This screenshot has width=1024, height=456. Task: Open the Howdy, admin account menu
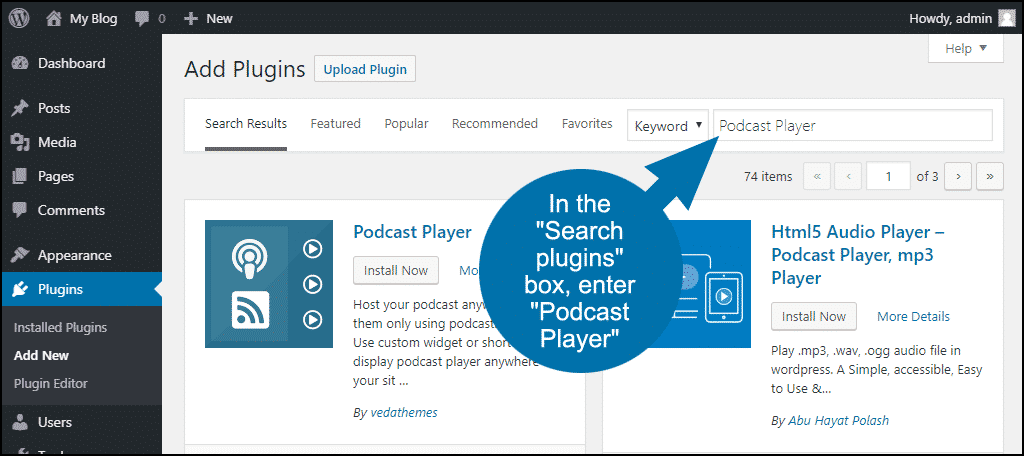961,19
